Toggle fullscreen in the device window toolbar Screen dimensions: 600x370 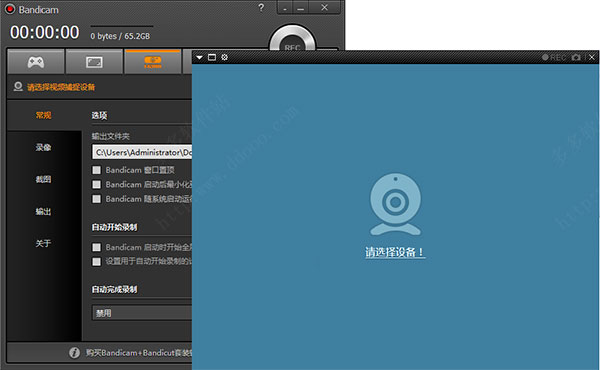point(212,57)
